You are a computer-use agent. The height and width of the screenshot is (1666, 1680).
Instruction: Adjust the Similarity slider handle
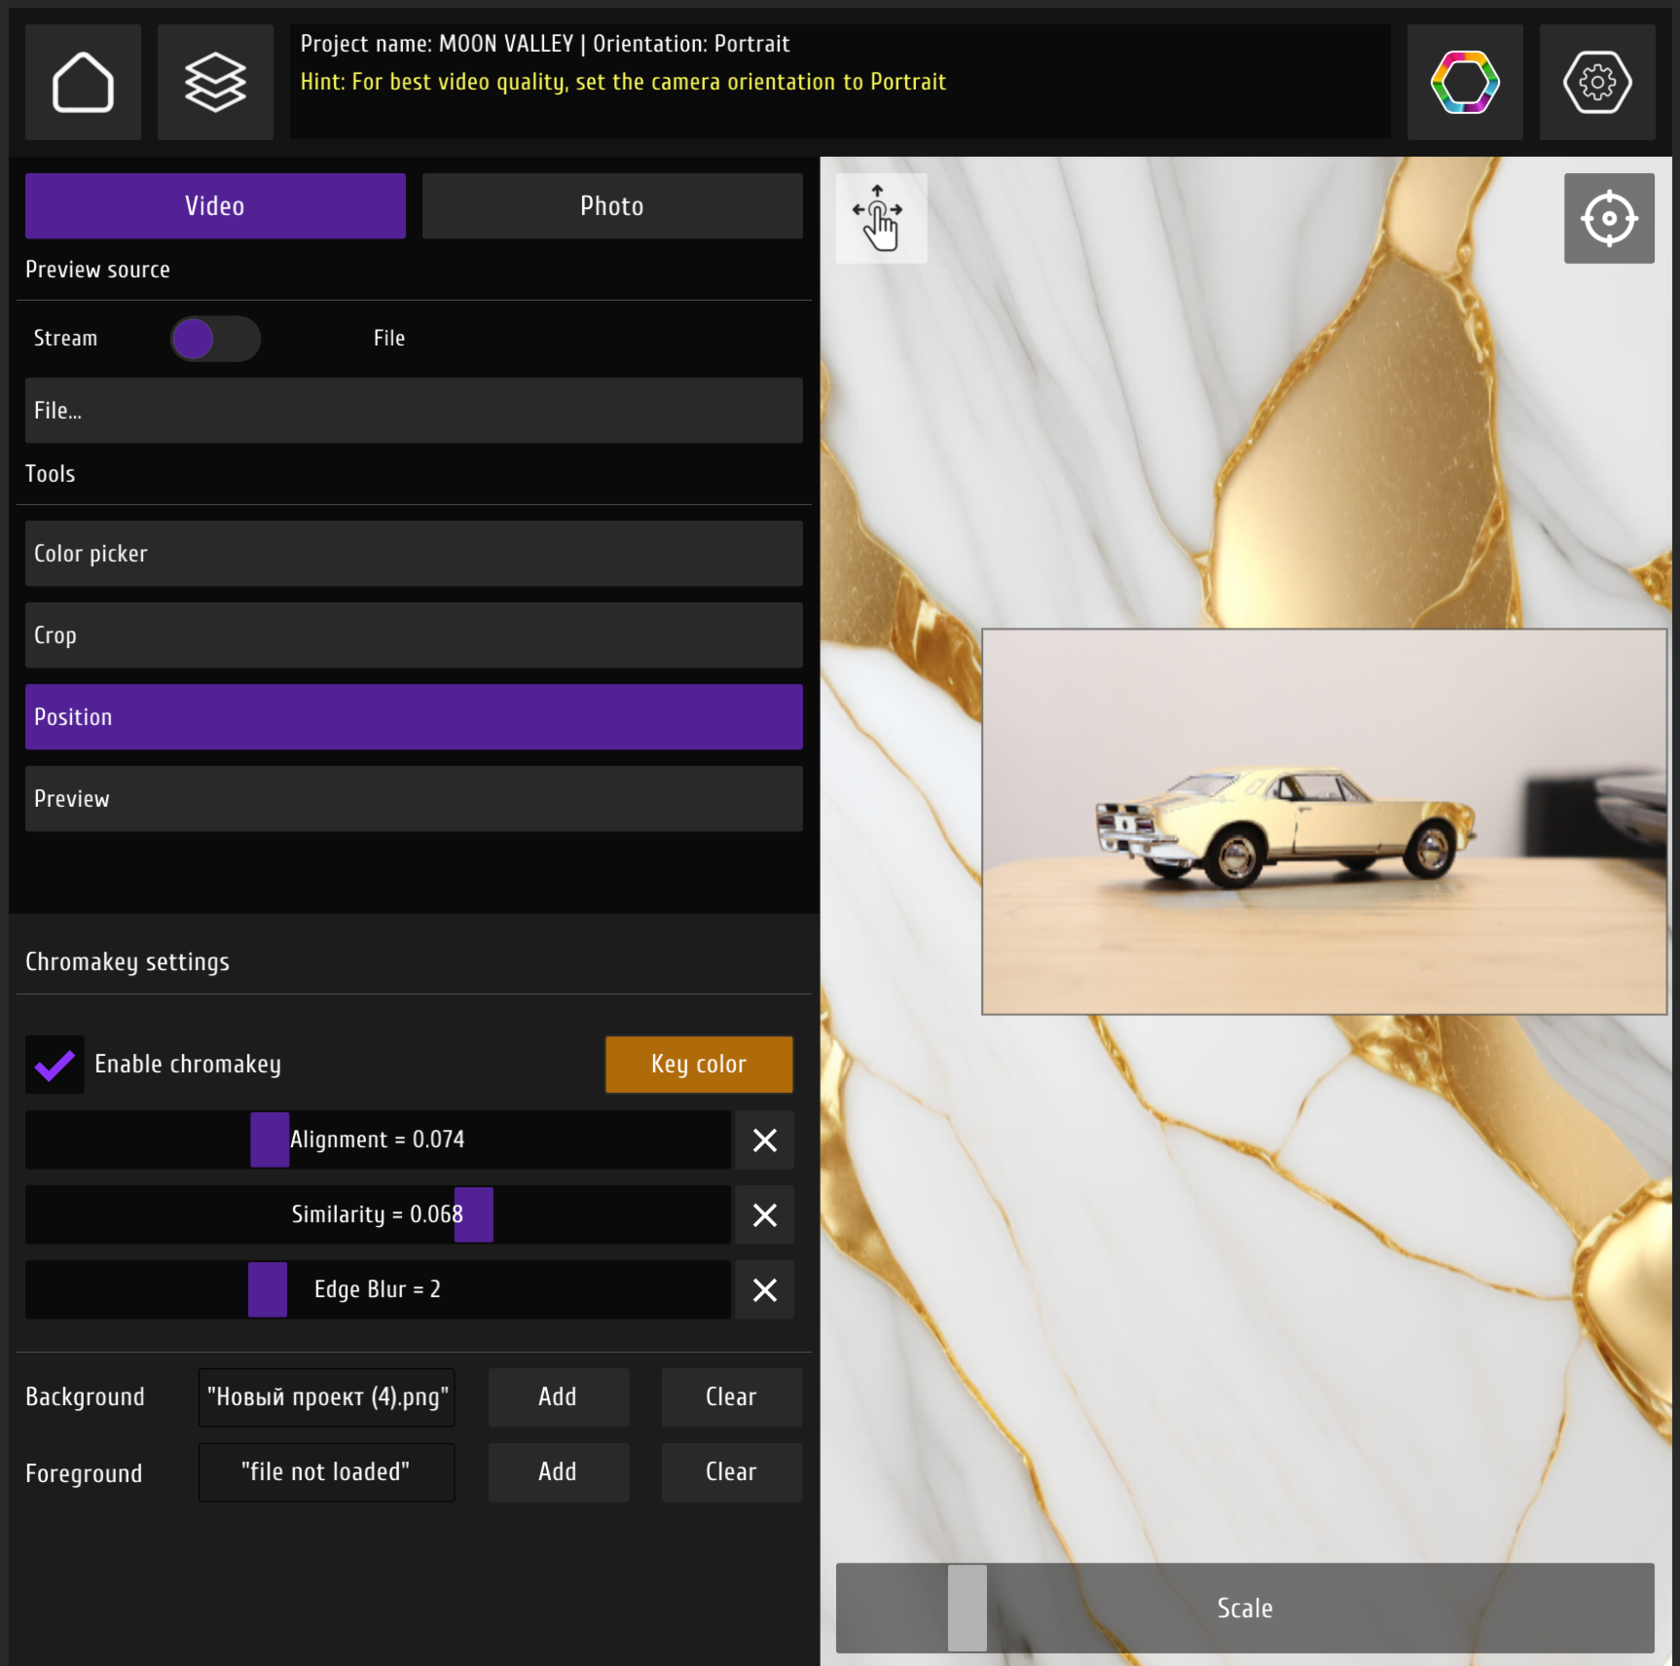pyautogui.click(x=474, y=1215)
